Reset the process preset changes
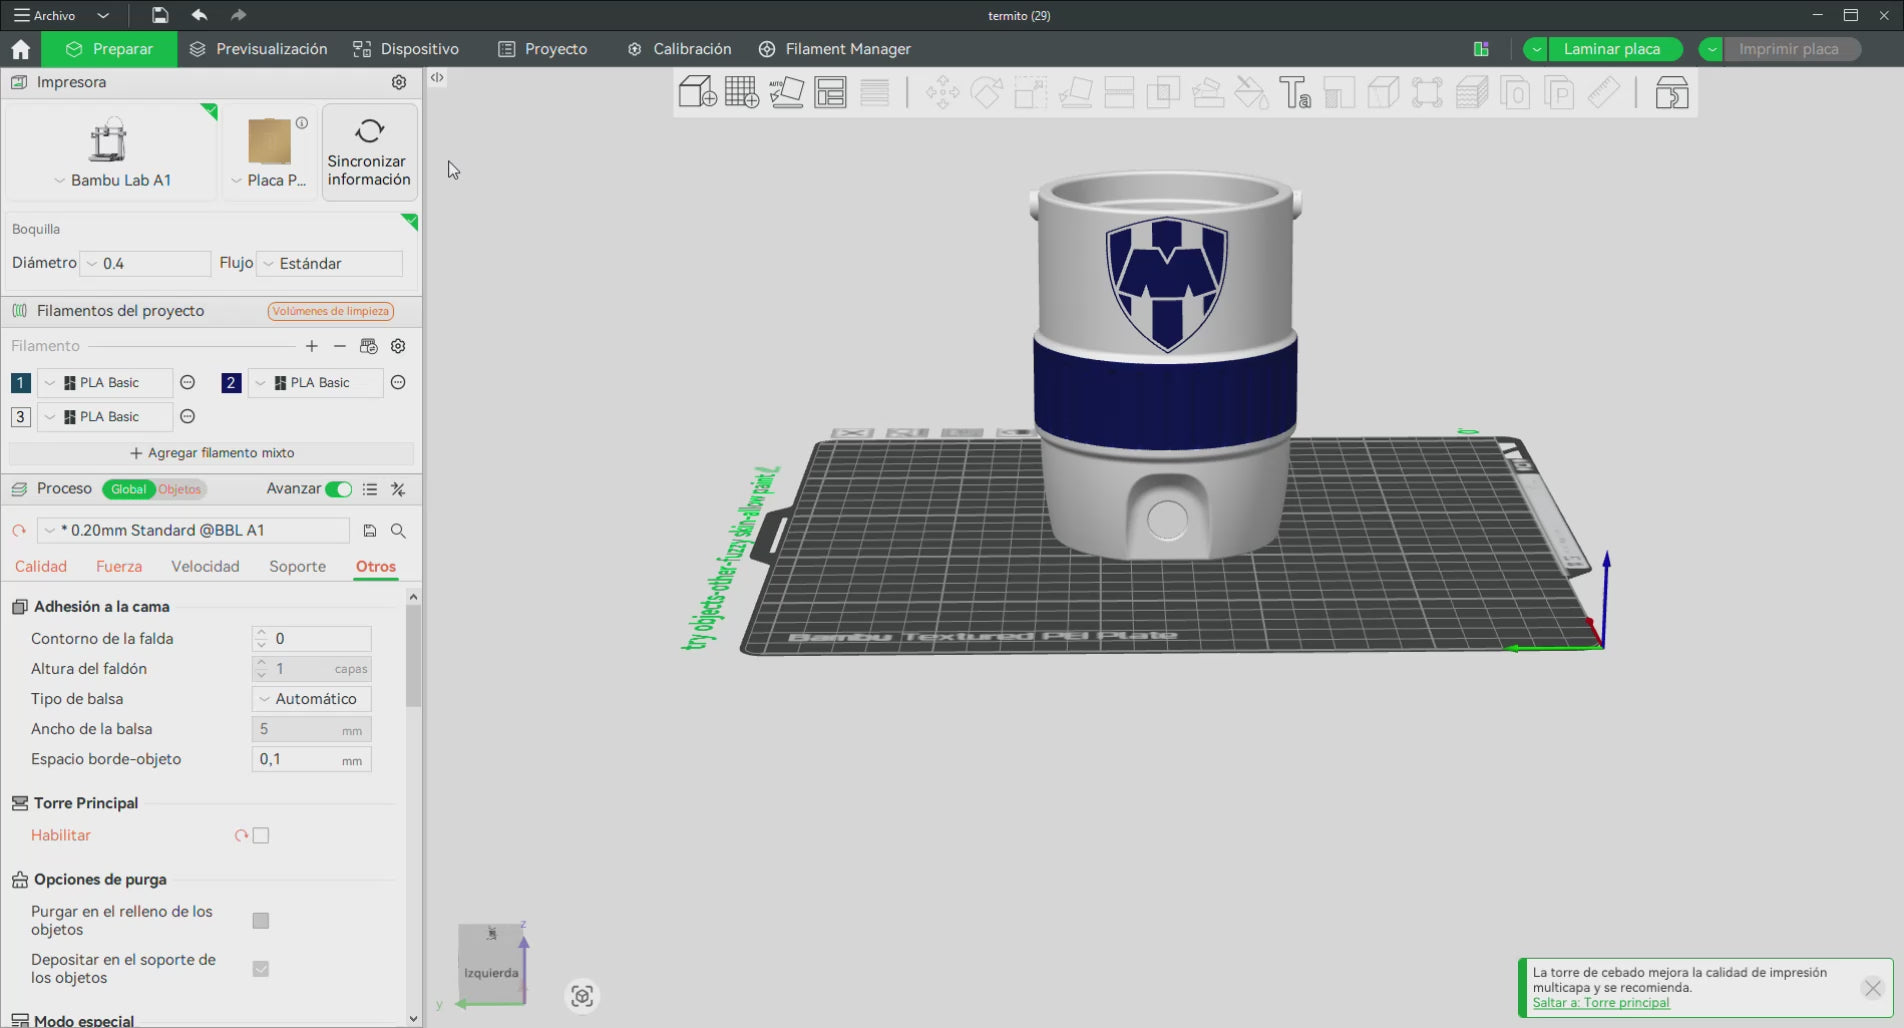The image size is (1904, 1028). 19,531
